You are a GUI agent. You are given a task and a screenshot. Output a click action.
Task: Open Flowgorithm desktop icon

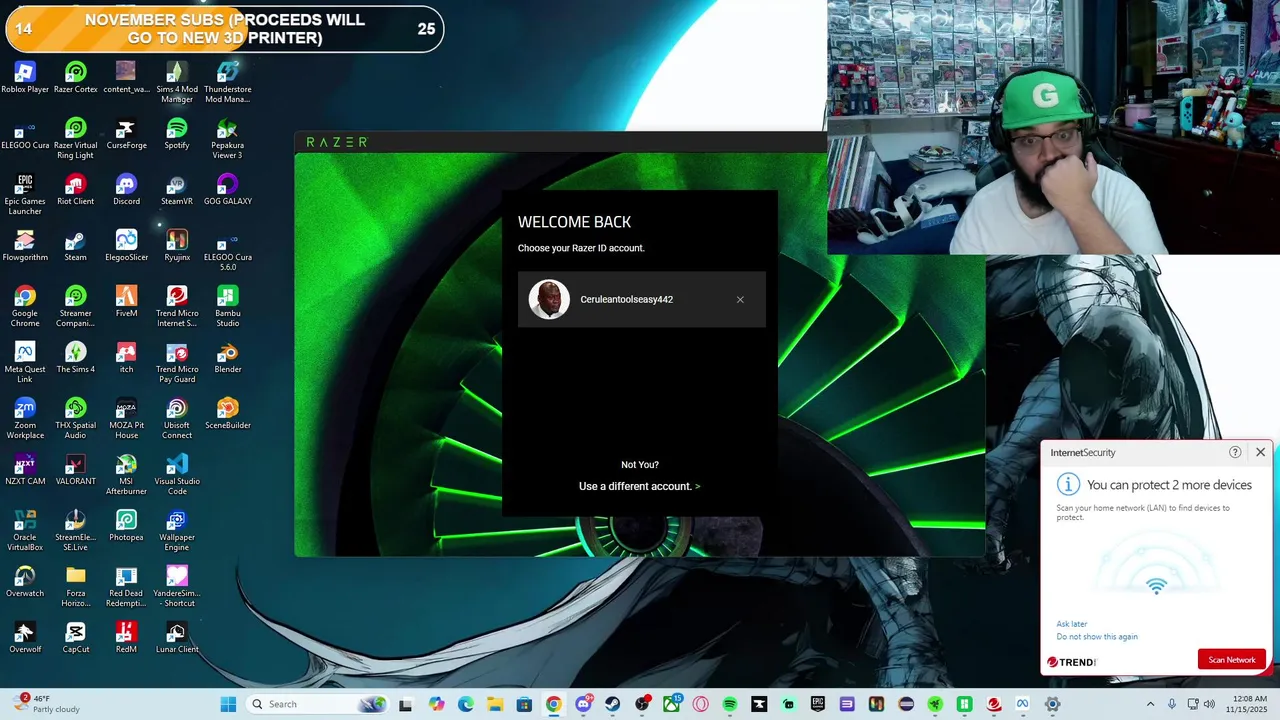coord(25,245)
